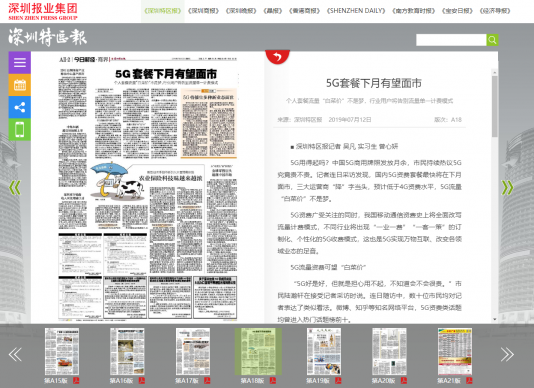Screen dimensions: 534x388
Task: Open the 第A20版 page thumbnail
Action: pos(389,351)
